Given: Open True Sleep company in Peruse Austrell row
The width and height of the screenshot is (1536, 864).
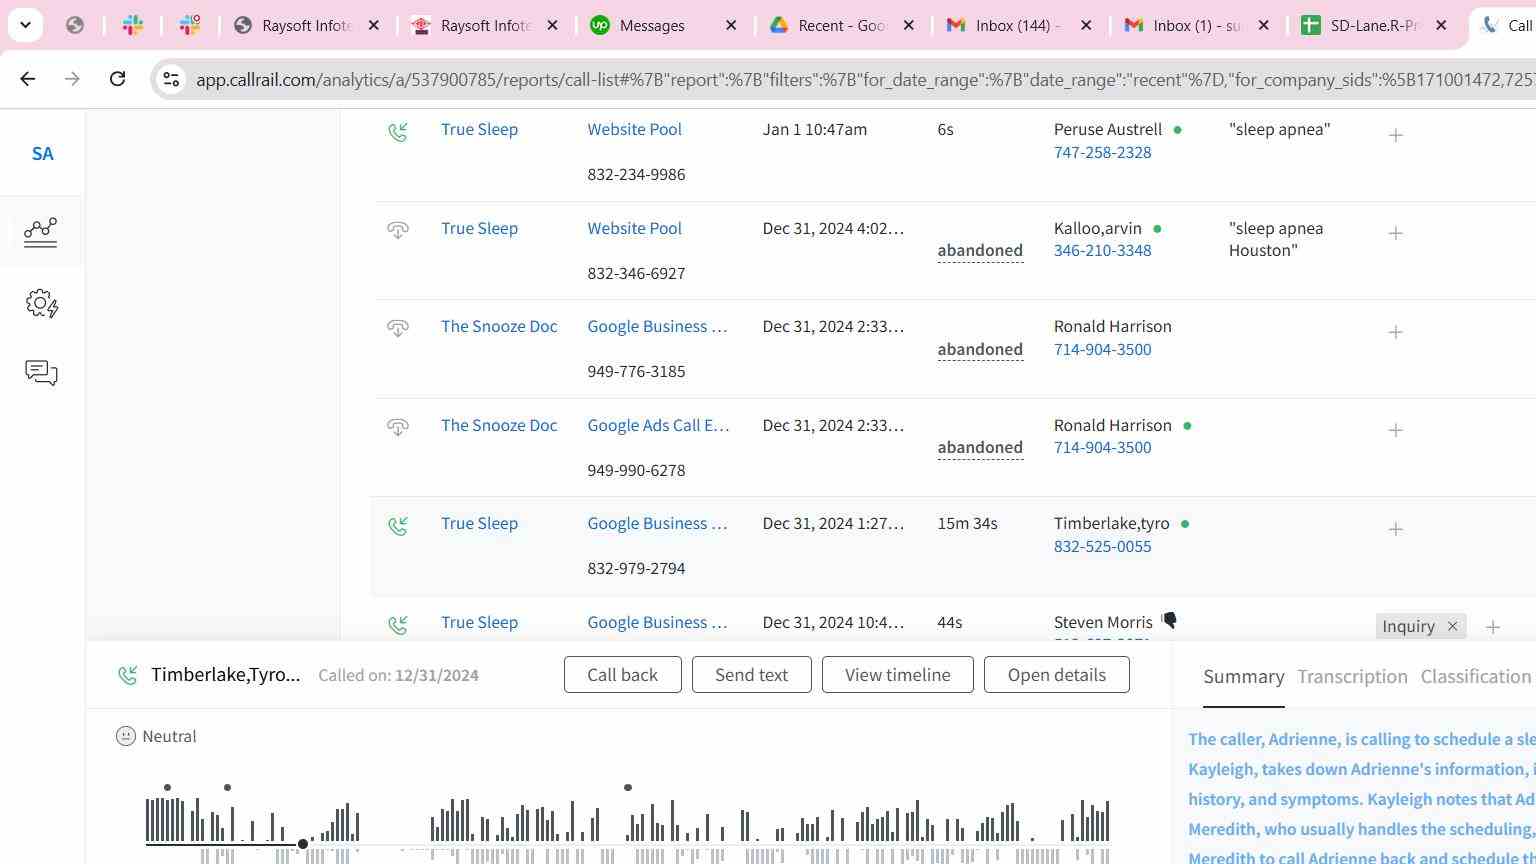Looking at the screenshot, I should click(x=479, y=129).
